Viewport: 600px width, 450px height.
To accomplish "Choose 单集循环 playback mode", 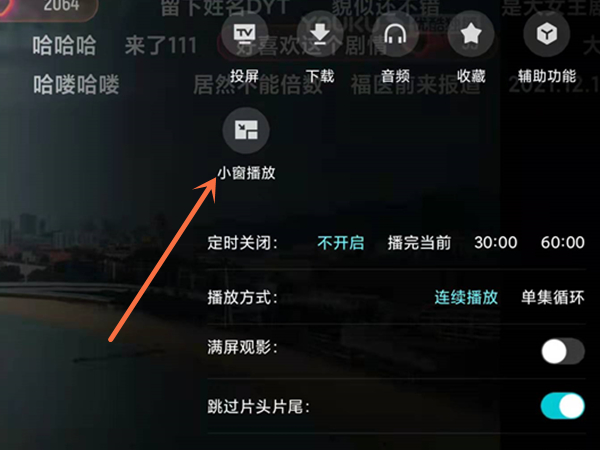I will point(553,297).
